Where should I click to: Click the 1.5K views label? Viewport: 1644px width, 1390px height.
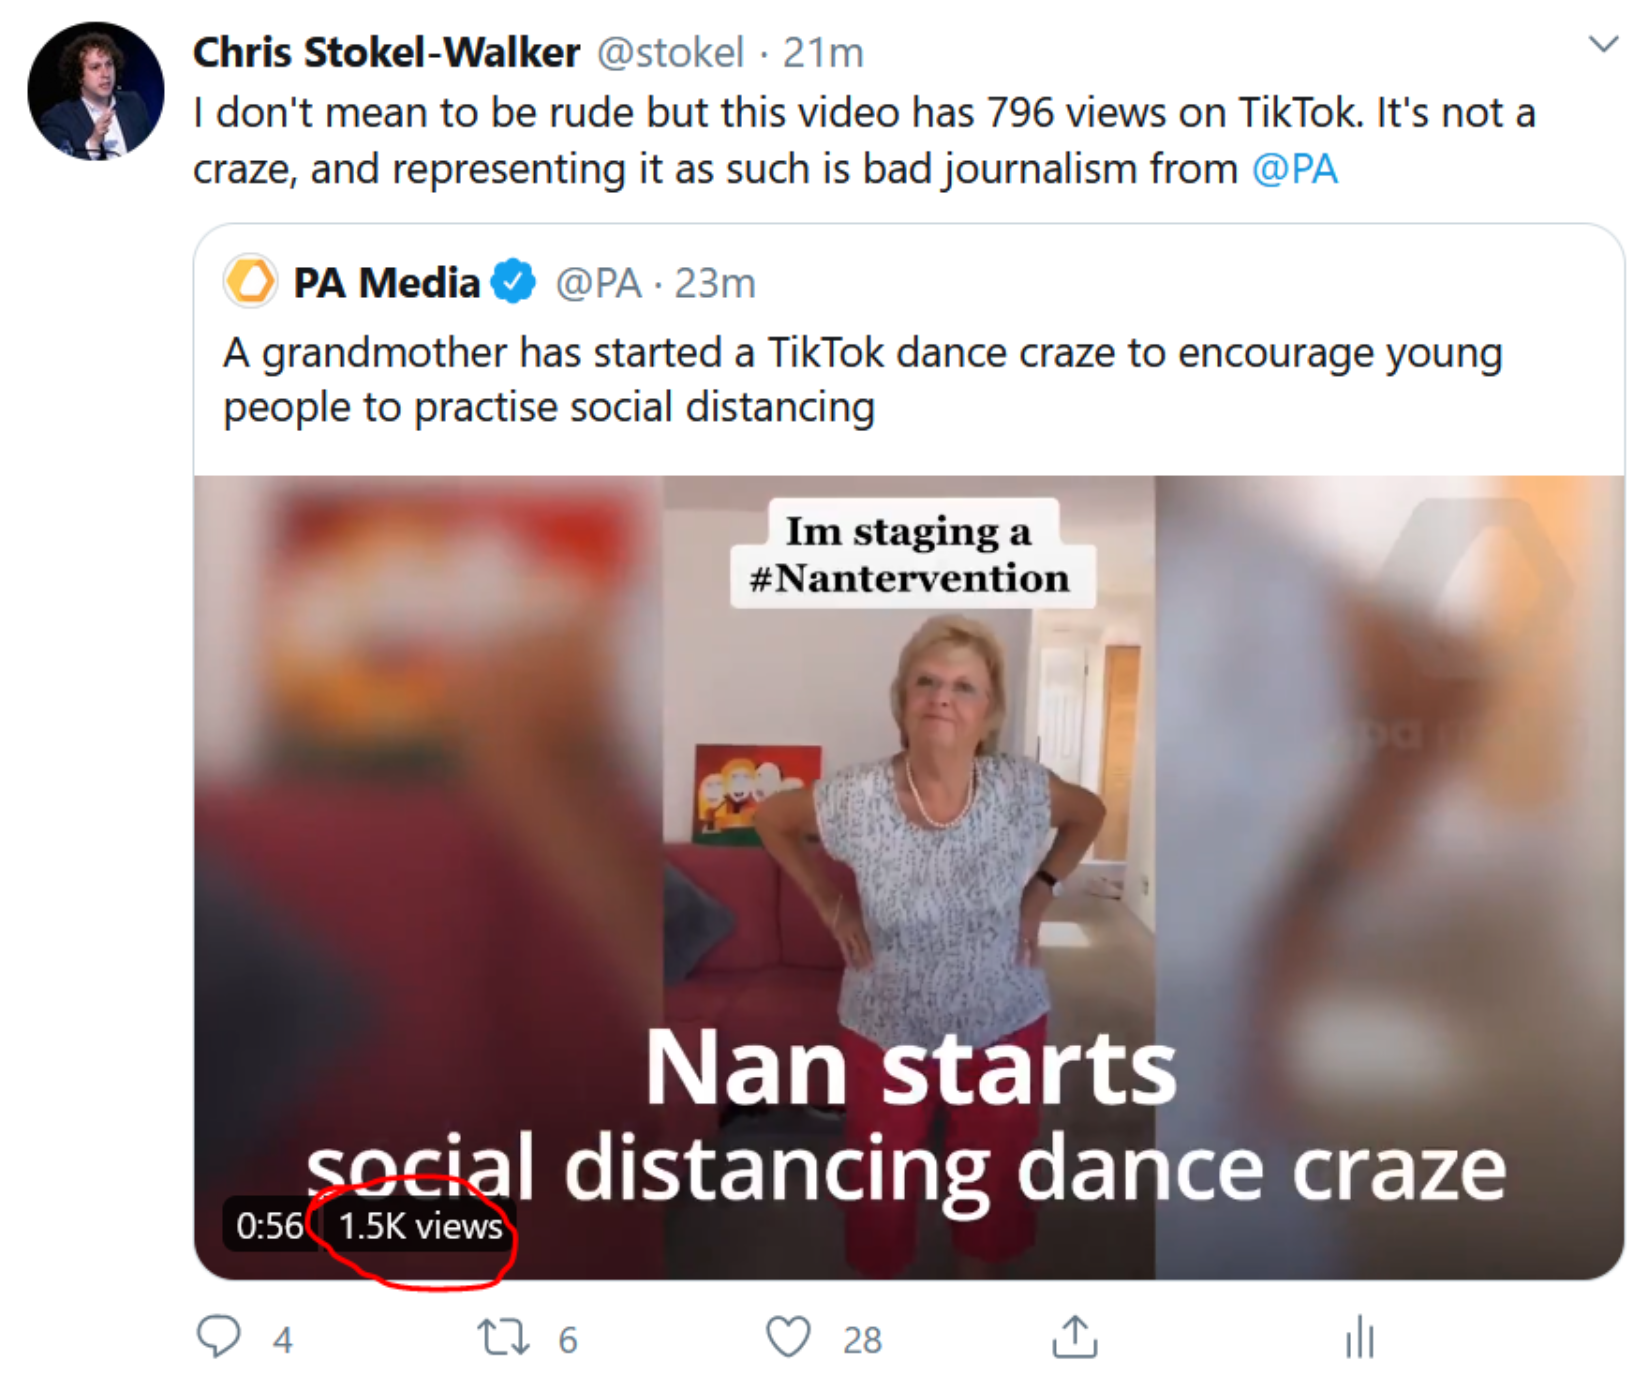coord(421,1225)
